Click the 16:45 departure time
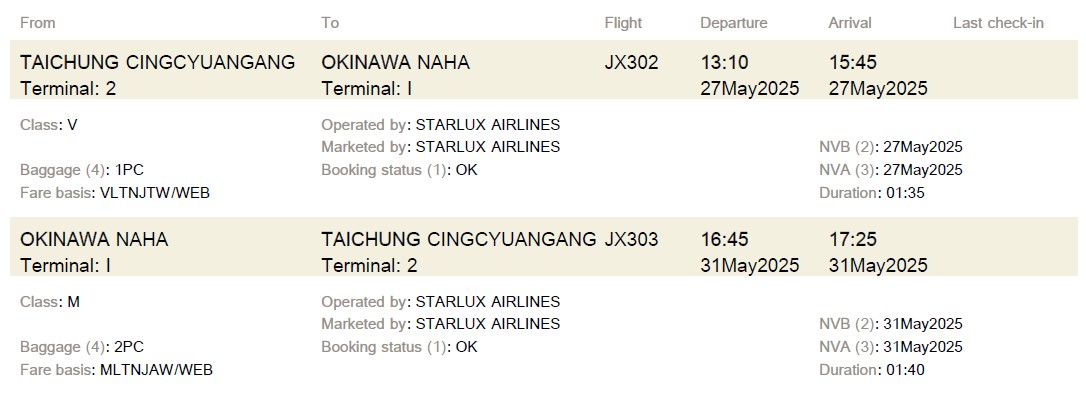This screenshot has height=394, width=1086. click(724, 240)
